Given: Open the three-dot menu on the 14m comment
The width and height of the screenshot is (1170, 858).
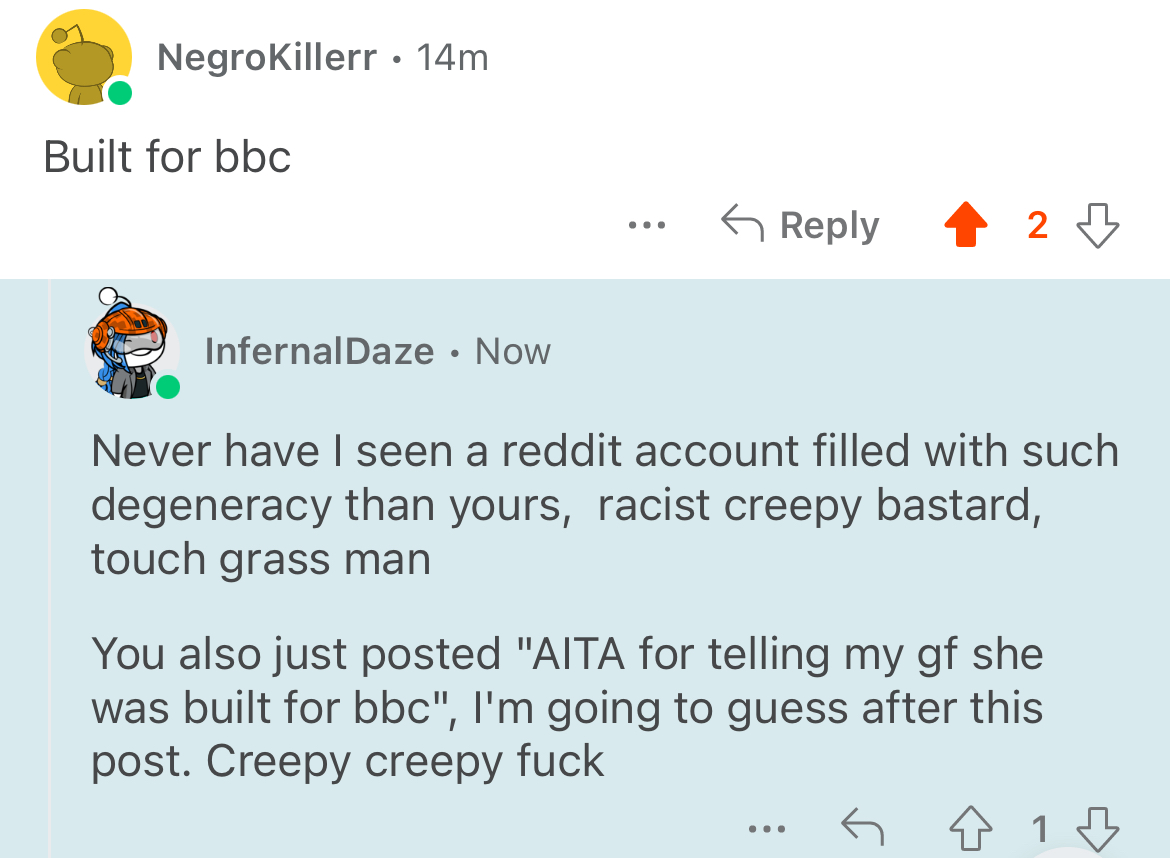Looking at the screenshot, I should coord(647,225).
